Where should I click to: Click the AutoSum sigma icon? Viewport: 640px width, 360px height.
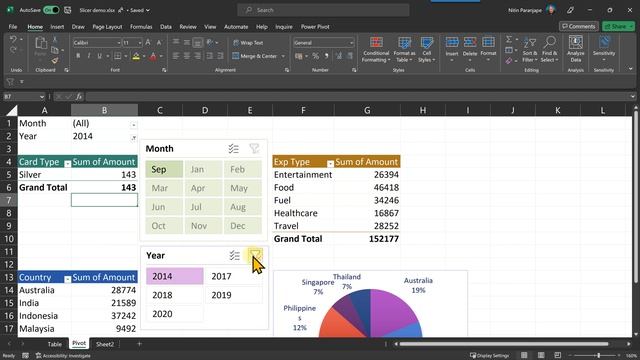[x=509, y=39]
